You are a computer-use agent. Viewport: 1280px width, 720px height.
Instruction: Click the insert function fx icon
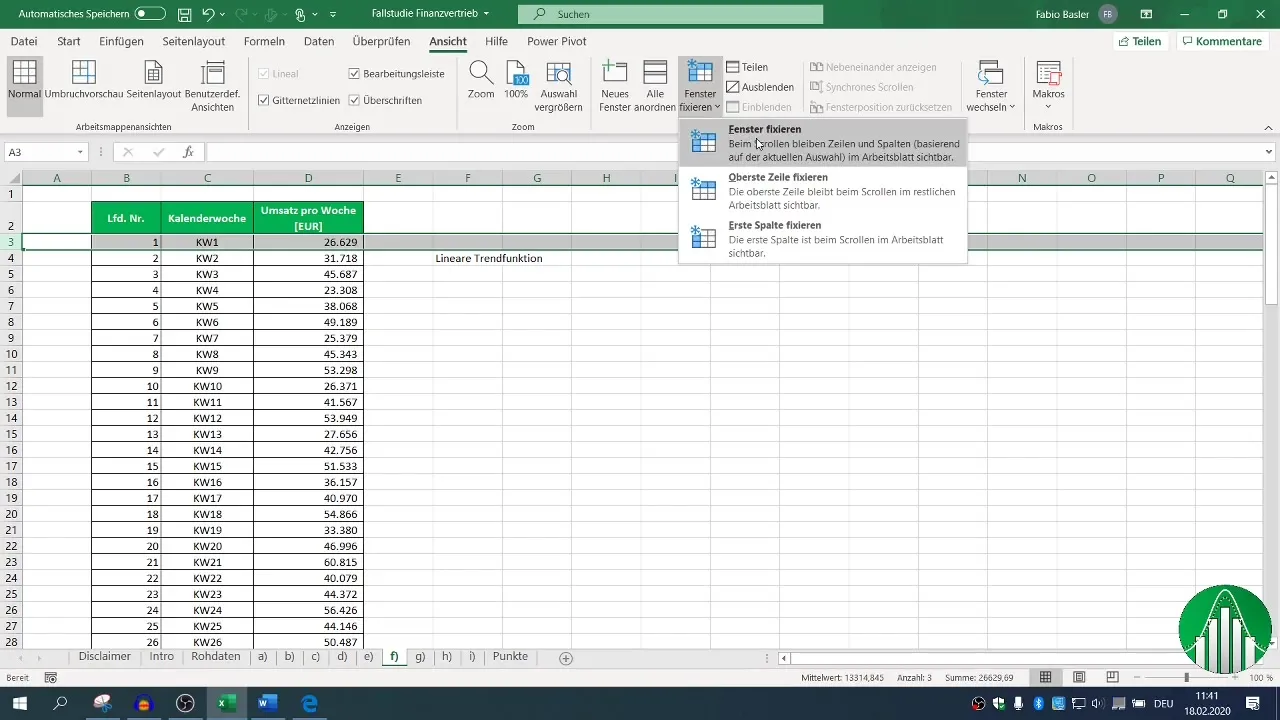pos(188,152)
